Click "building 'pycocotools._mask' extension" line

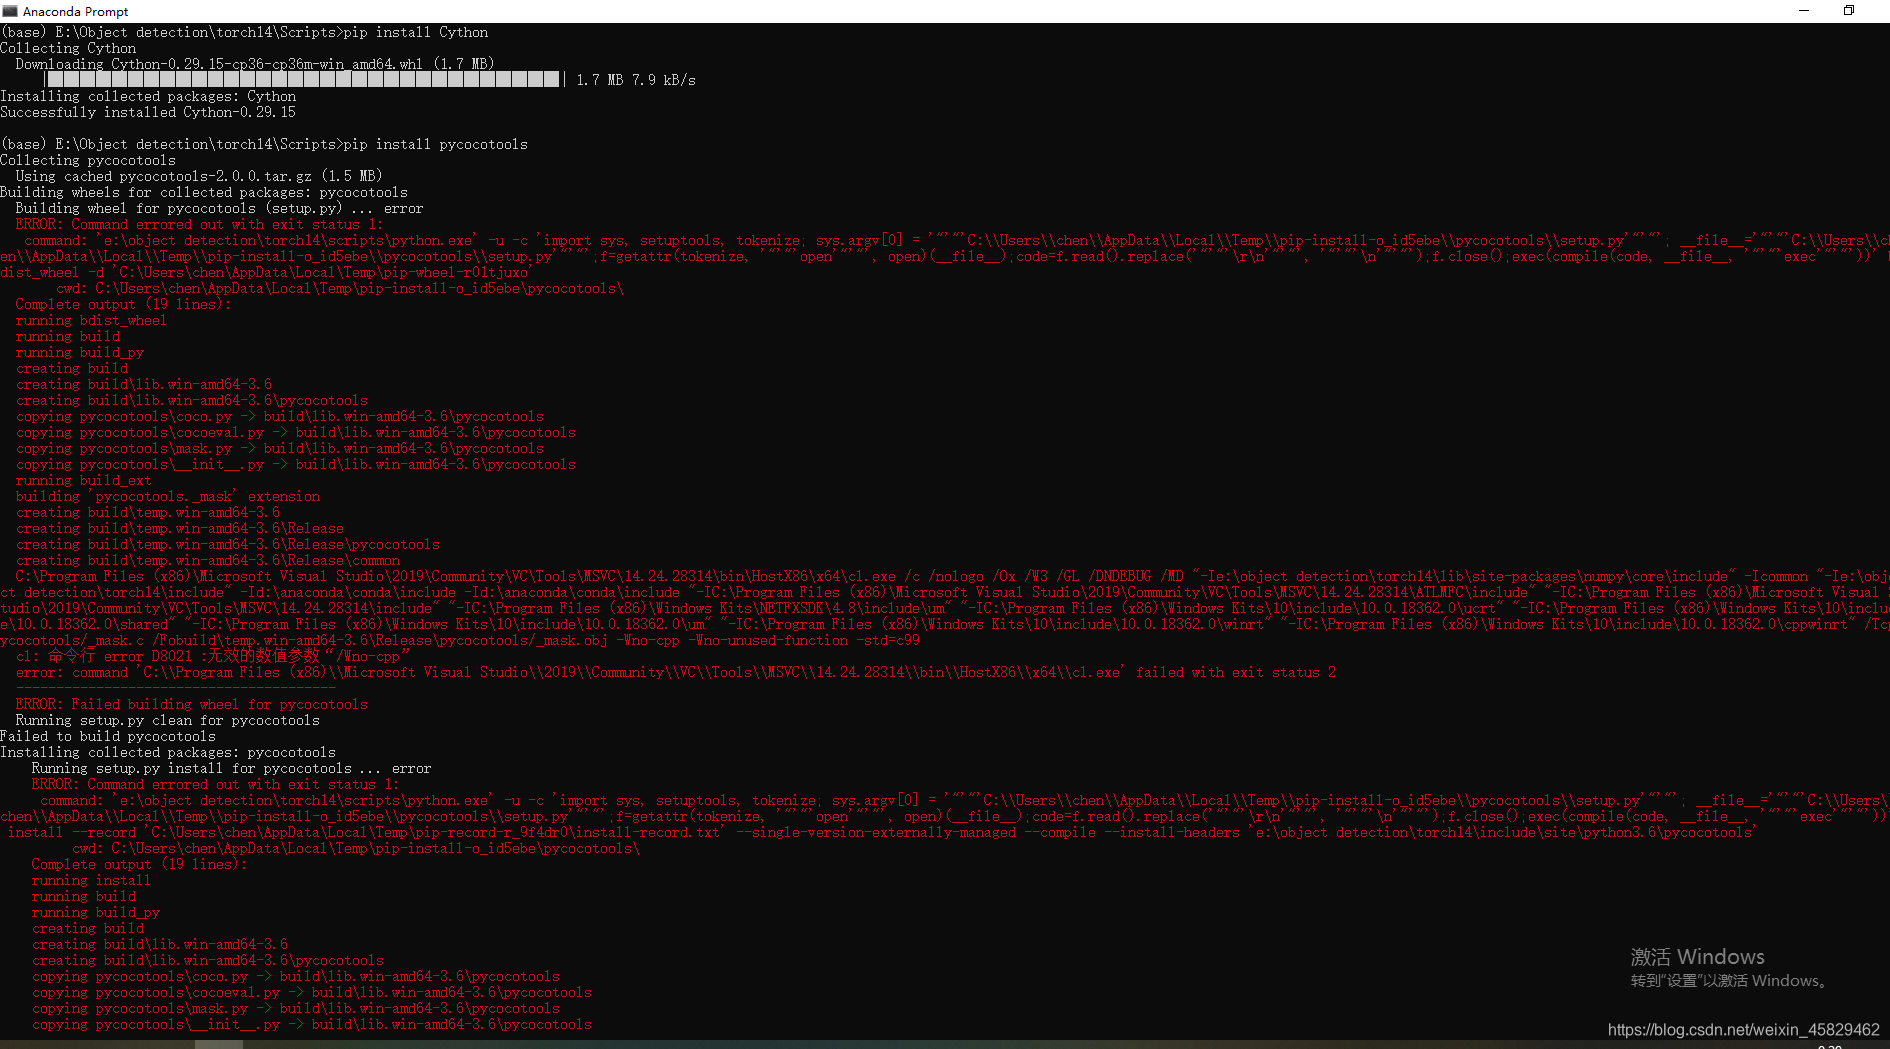pos(168,496)
